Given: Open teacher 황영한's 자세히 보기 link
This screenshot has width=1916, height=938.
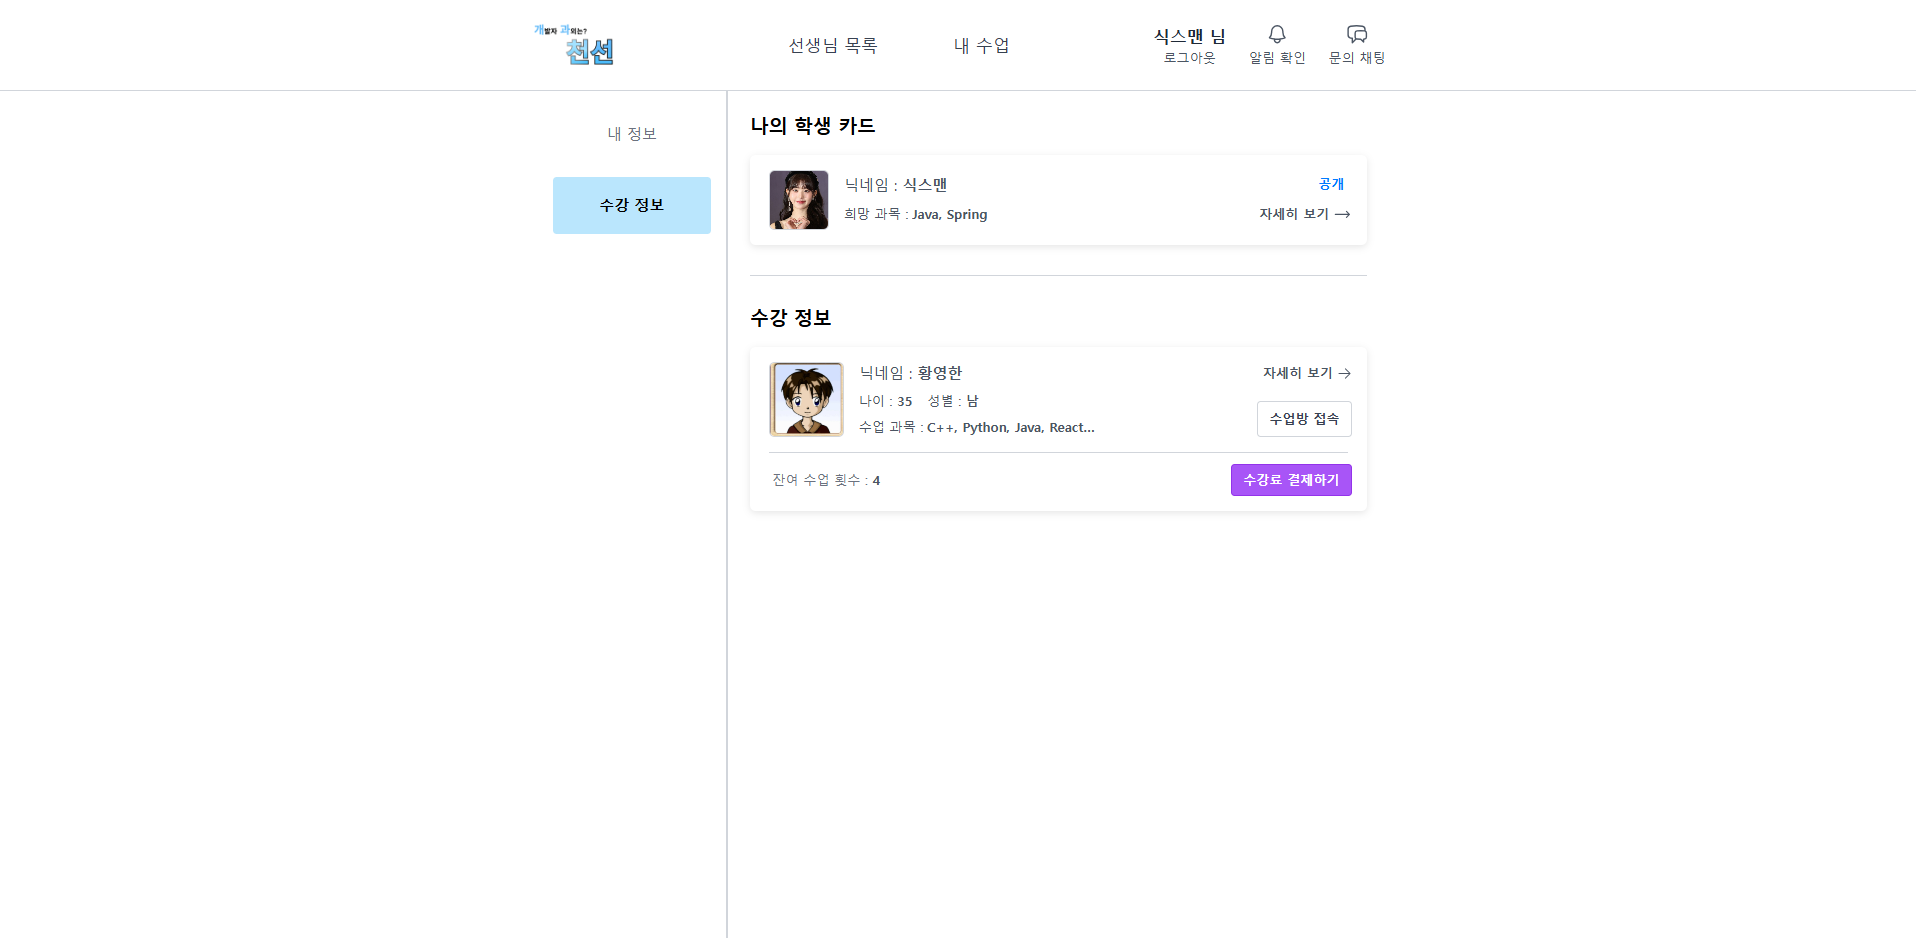Looking at the screenshot, I should pos(1297,373).
